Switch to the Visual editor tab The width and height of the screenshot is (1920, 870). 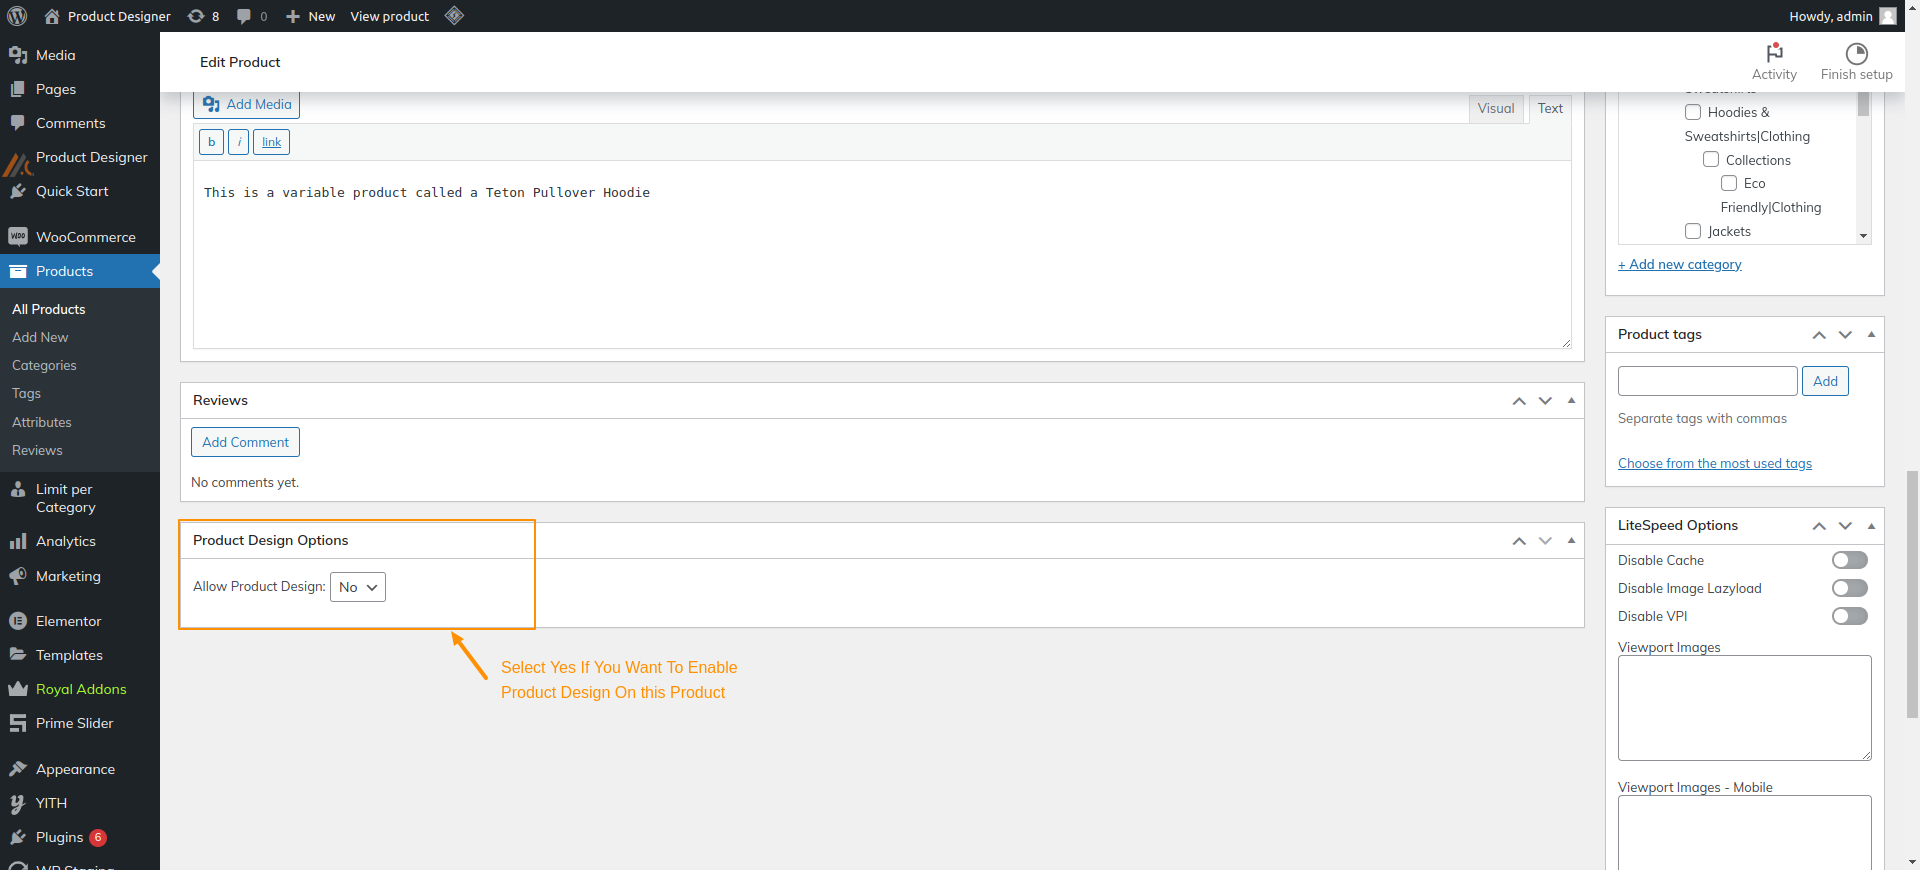coord(1496,109)
